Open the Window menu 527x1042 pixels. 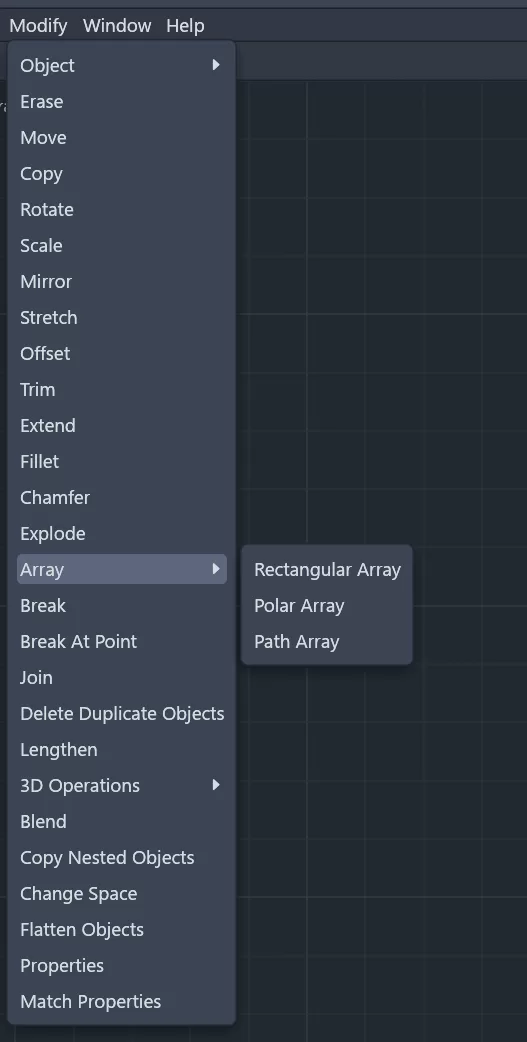117,26
